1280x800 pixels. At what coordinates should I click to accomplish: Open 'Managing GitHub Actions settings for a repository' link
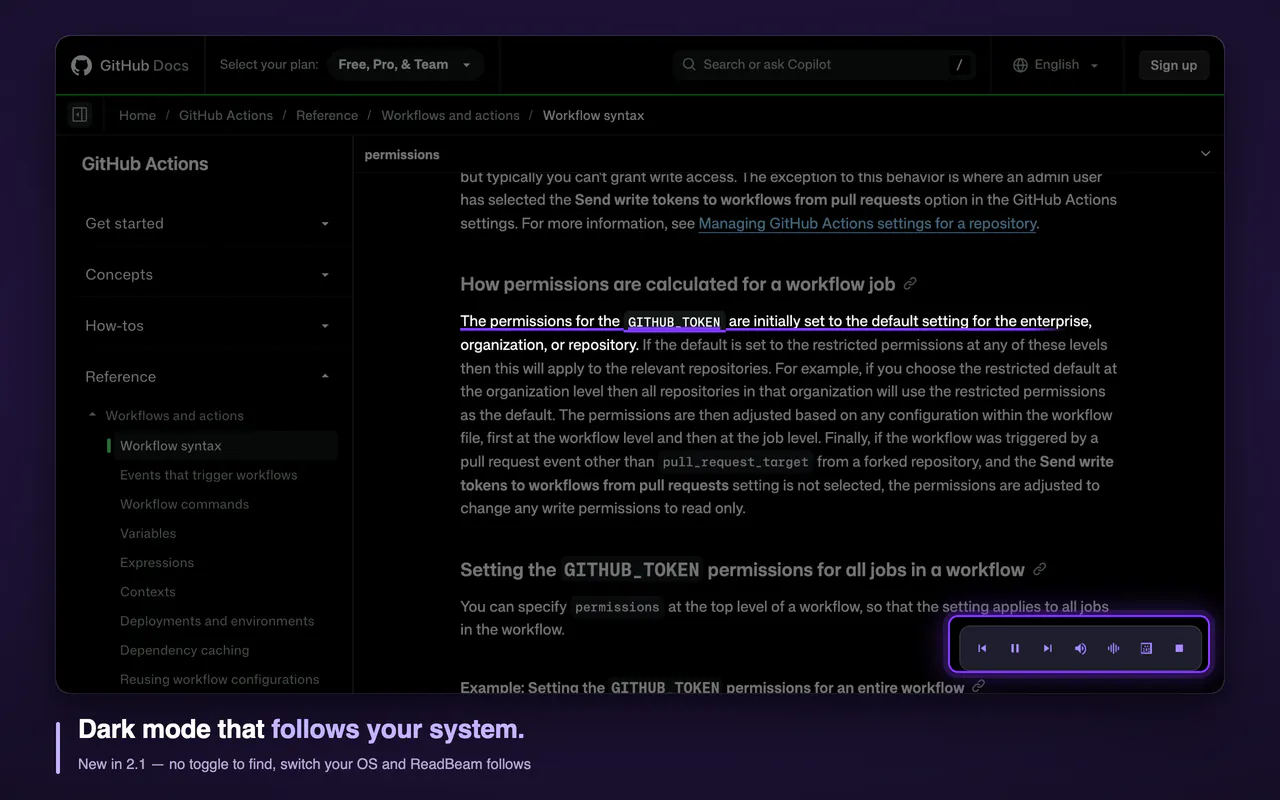coord(867,223)
